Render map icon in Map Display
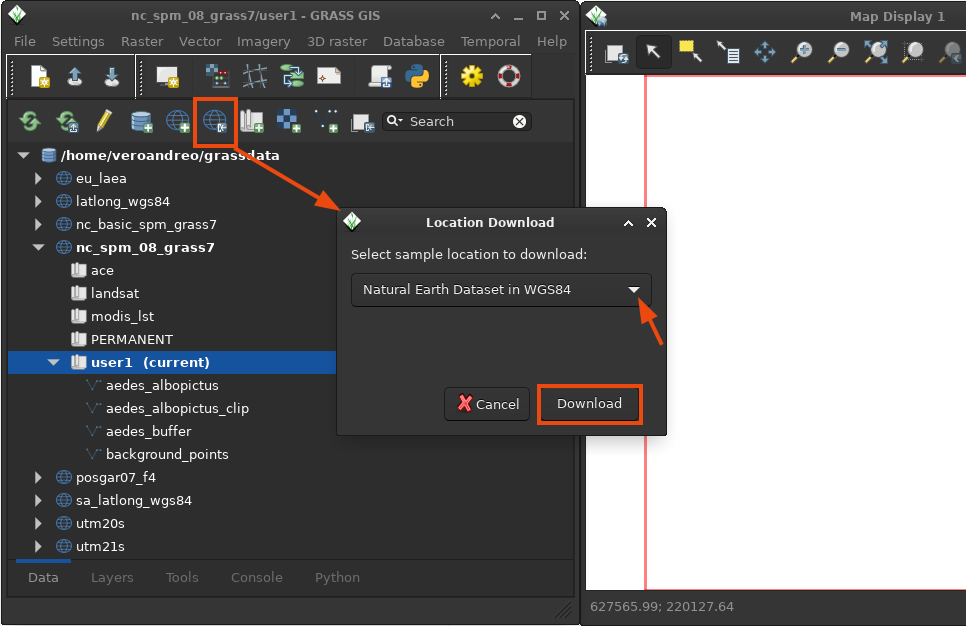The height and width of the screenshot is (626, 966). [x=617, y=54]
